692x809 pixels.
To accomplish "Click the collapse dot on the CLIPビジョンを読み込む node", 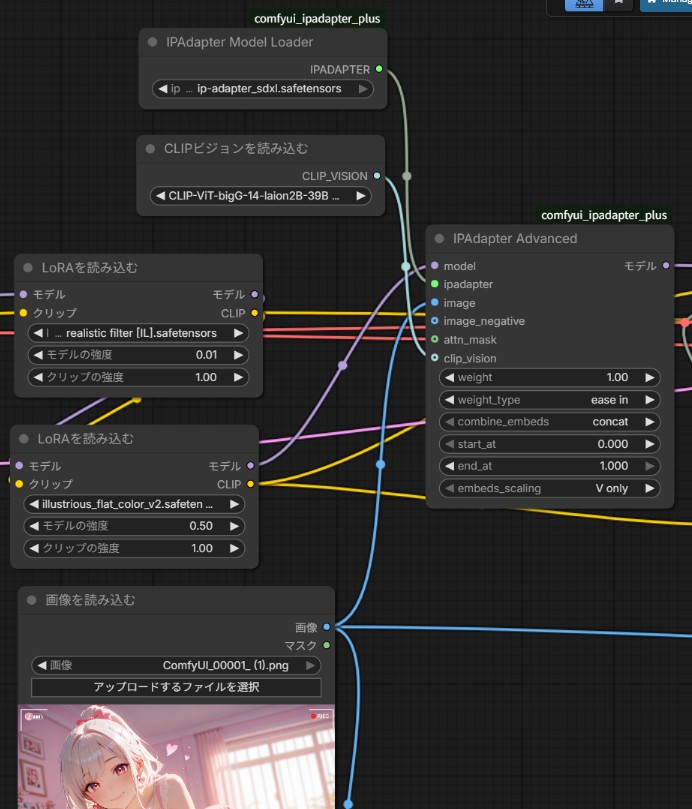I will (151, 148).
